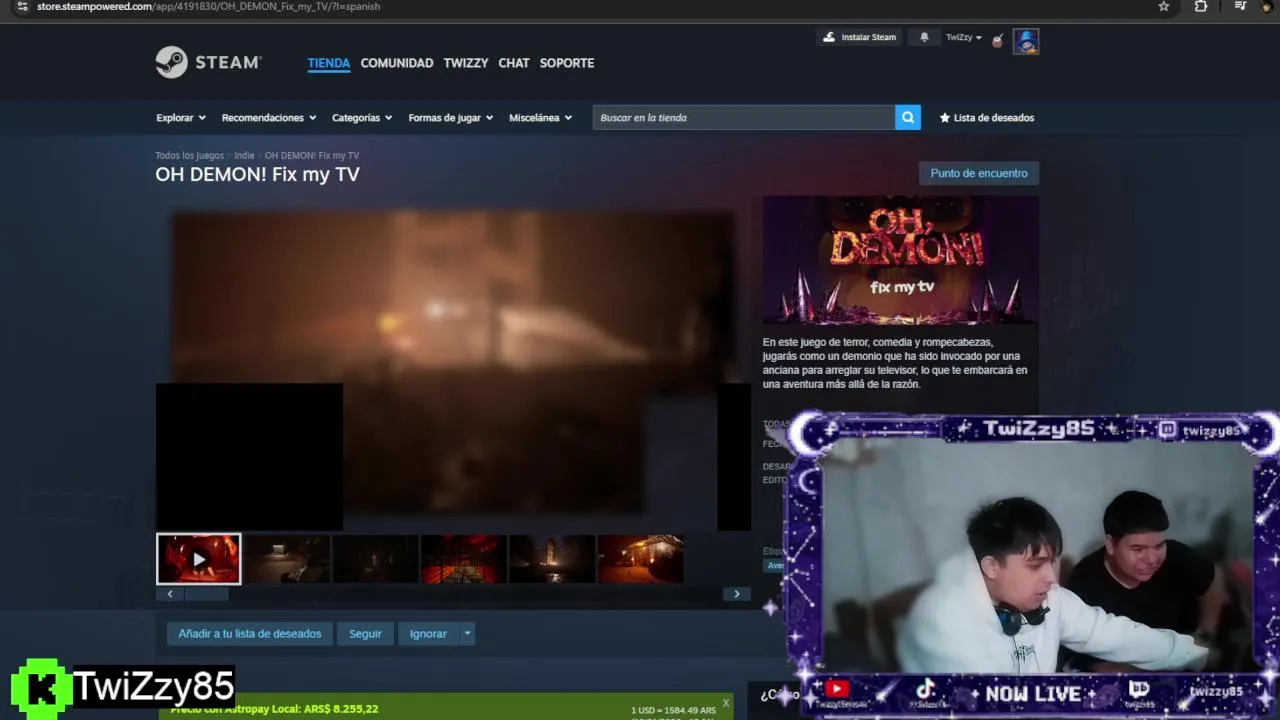This screenshot has height=720, width=1280.
Task: Open Lista de deseados
Action: tap(987, 117)
